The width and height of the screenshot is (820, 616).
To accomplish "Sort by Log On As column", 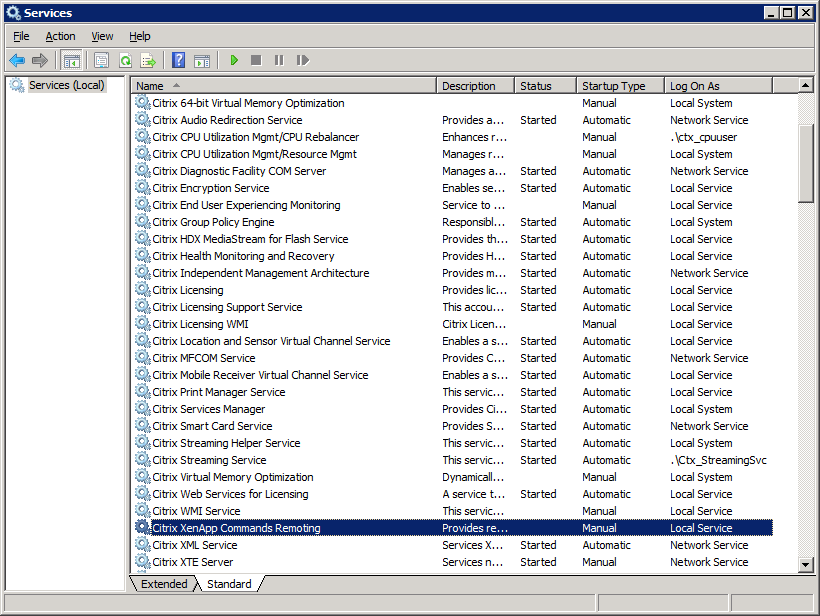I will pyautogui.click(x=718, y=86).
